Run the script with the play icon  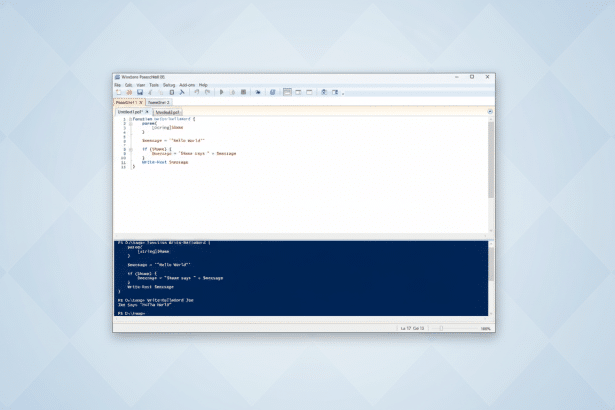(222, 92)
